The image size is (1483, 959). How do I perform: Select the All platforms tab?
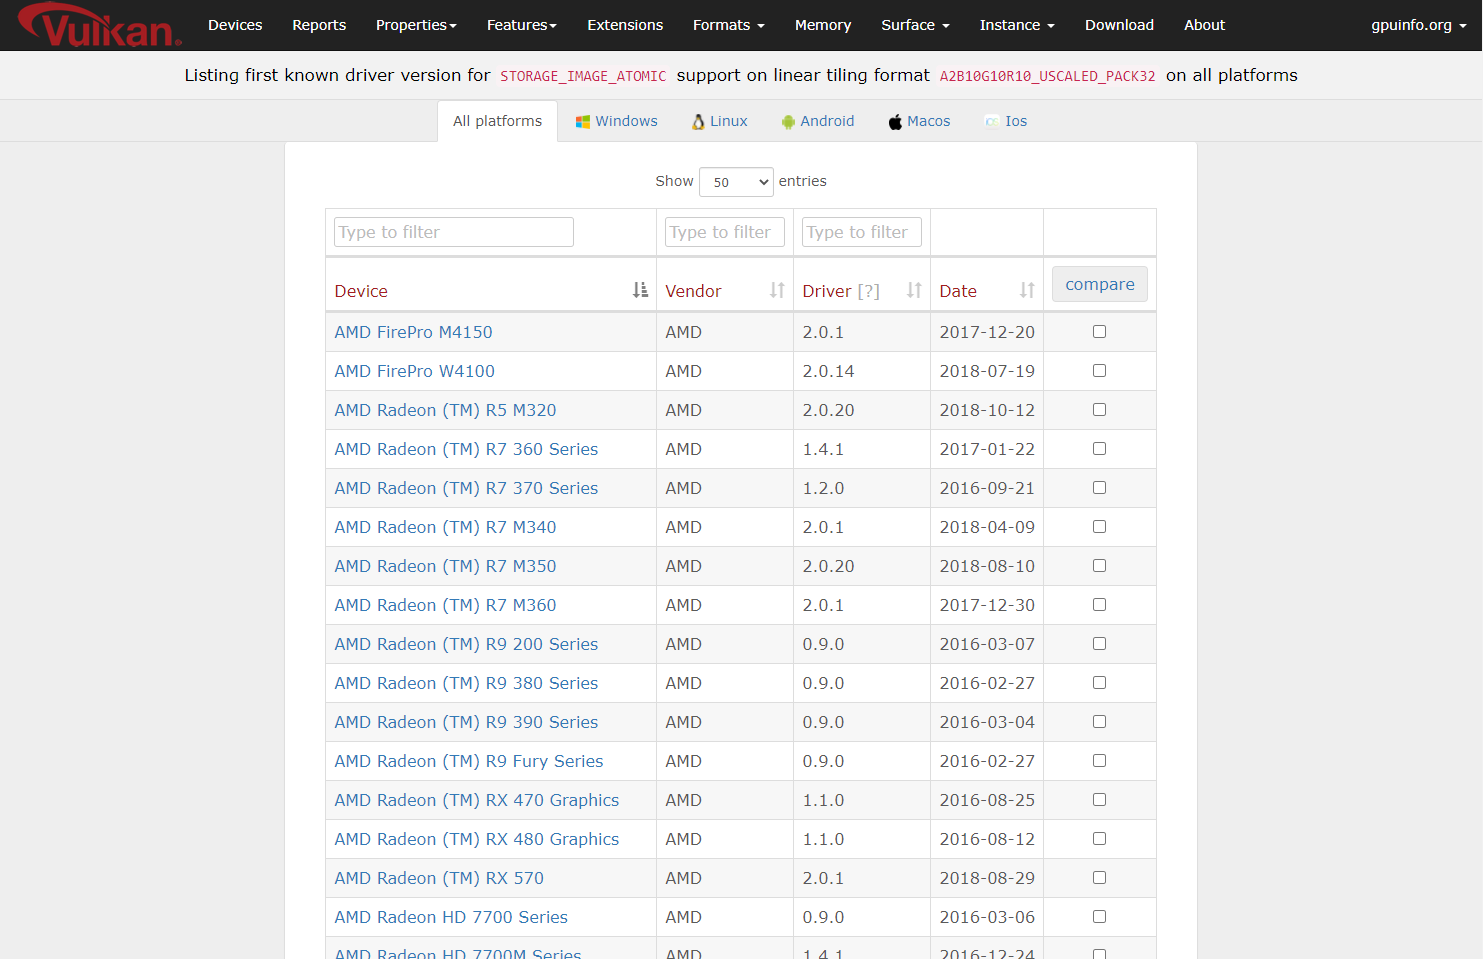(498, 121)
